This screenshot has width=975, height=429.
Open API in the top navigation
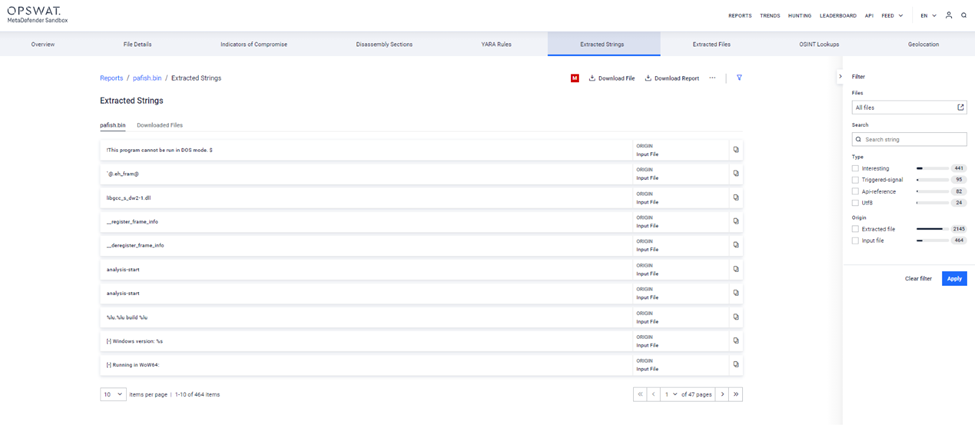pyautogui.click(x=869, y=16)
